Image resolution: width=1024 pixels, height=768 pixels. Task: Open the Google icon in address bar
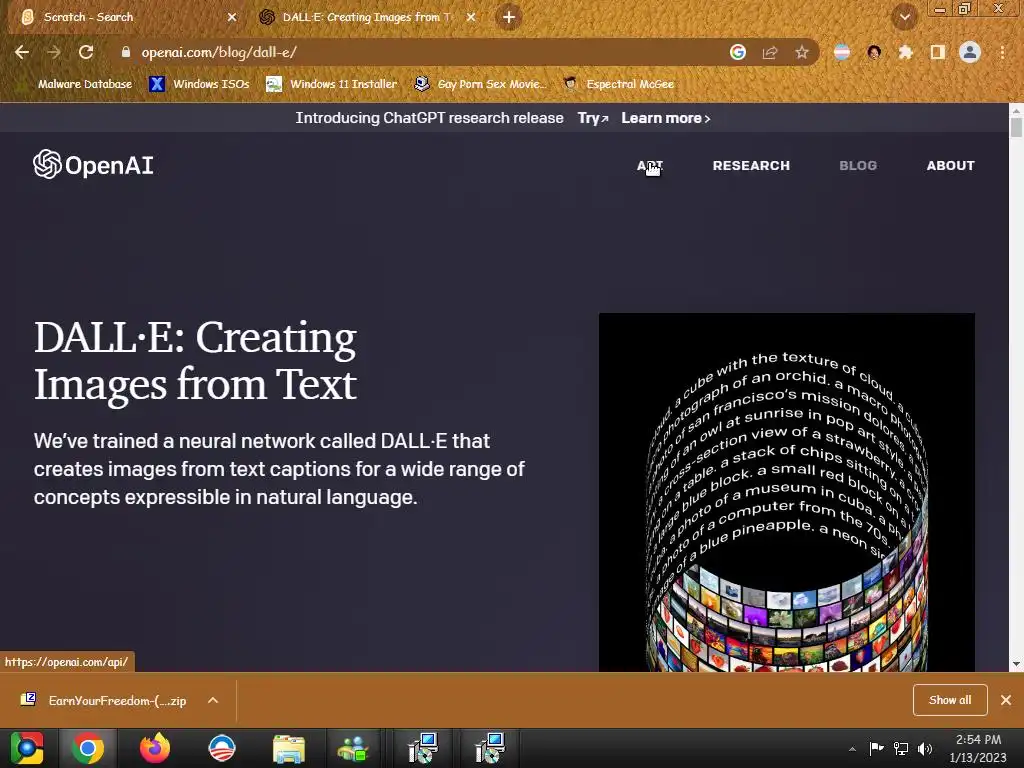(x=738, y=52)
